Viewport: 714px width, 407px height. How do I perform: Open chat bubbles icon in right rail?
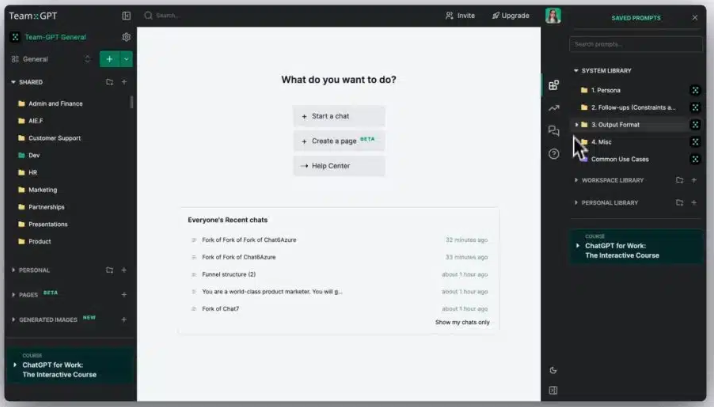tap(553, 131)
